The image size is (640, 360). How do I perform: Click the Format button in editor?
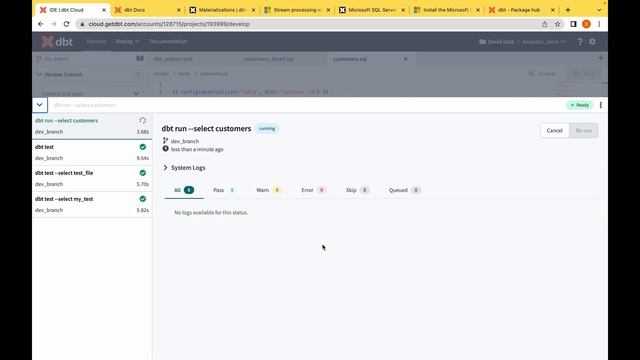tap(542, 74)
